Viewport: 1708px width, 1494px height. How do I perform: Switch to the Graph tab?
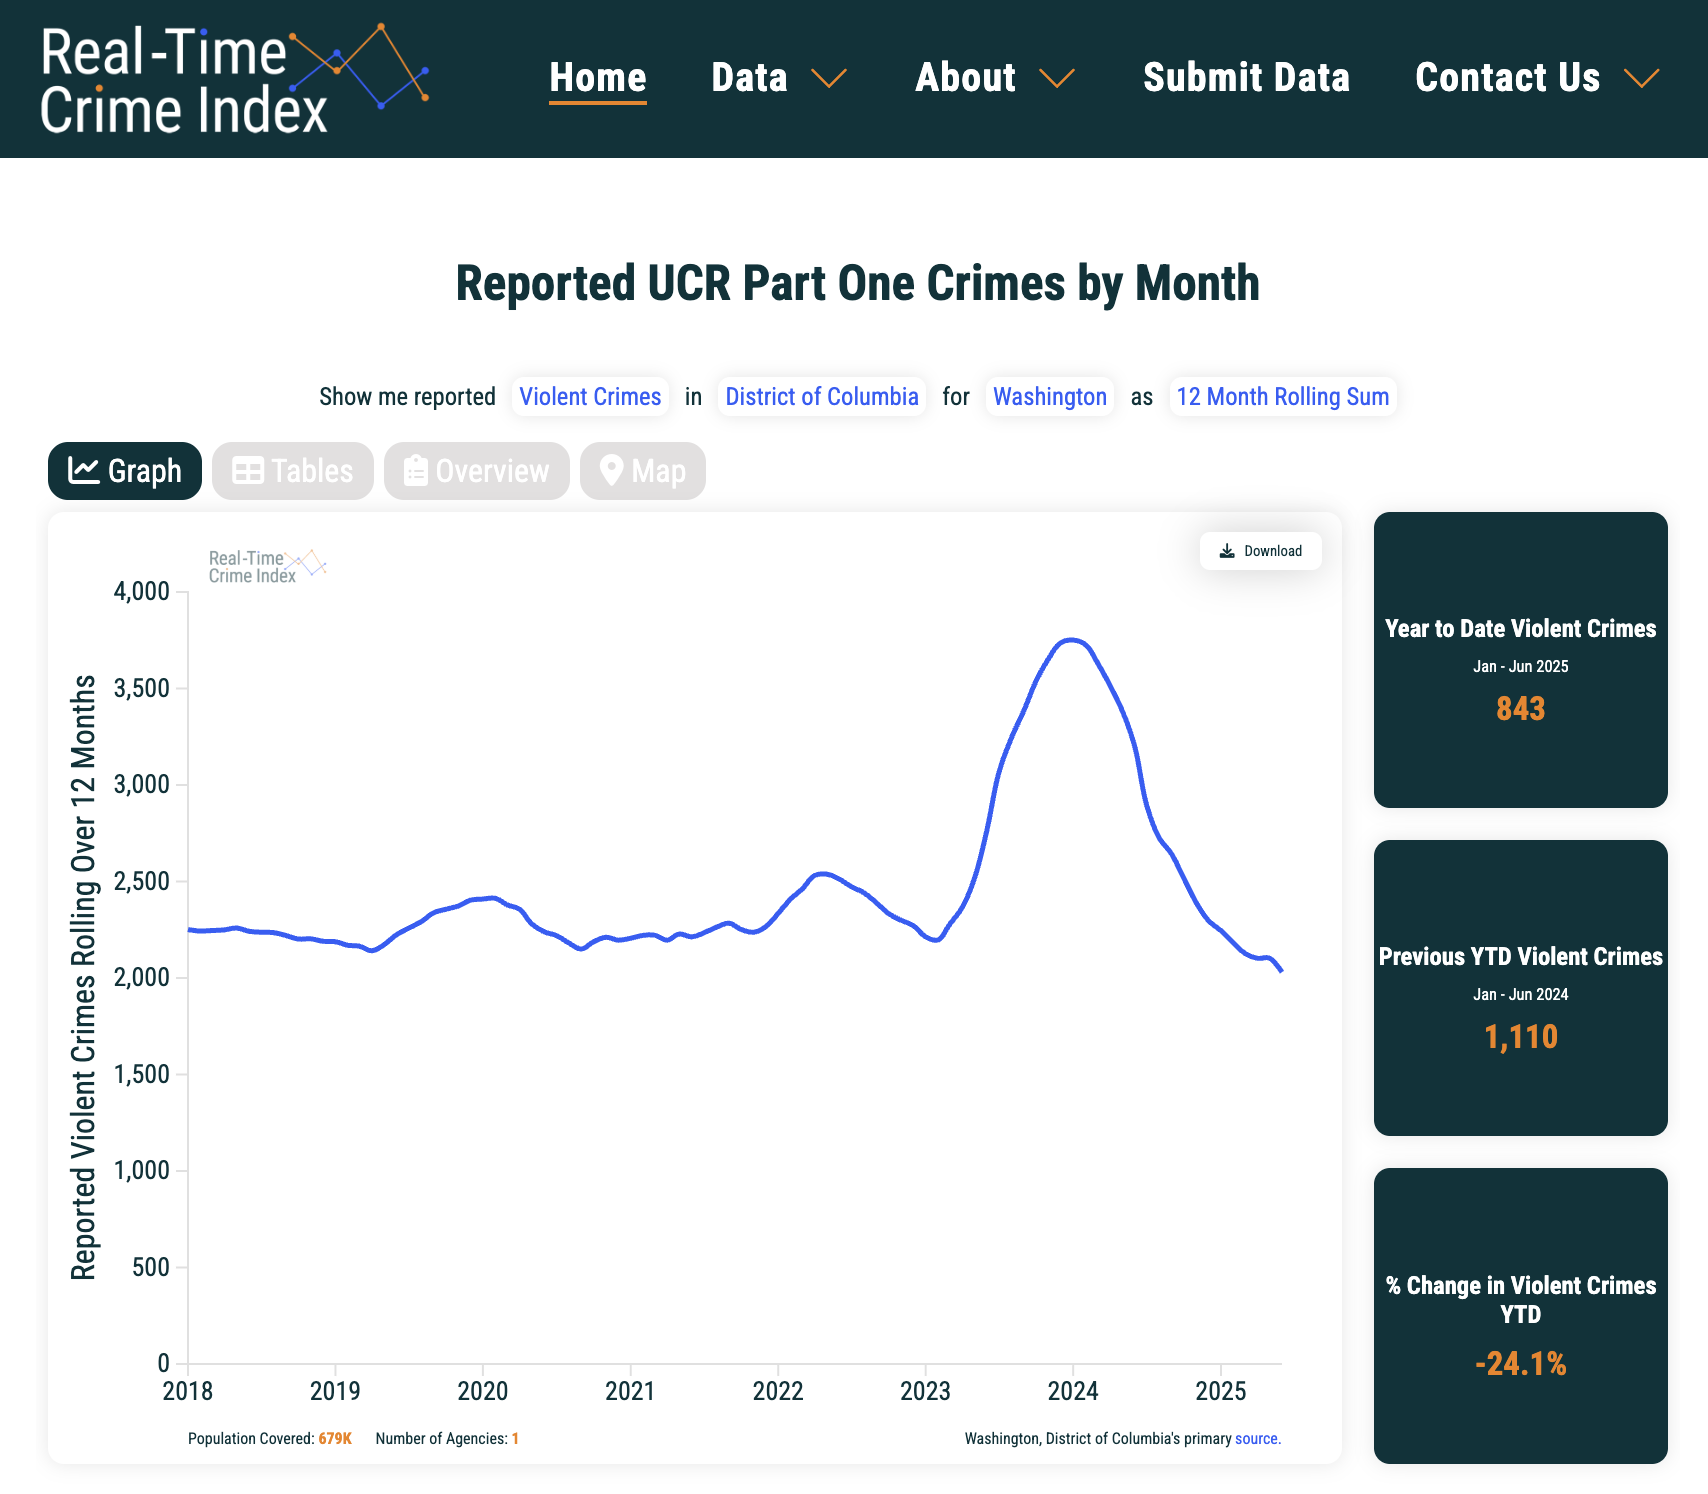click(125, 471)
